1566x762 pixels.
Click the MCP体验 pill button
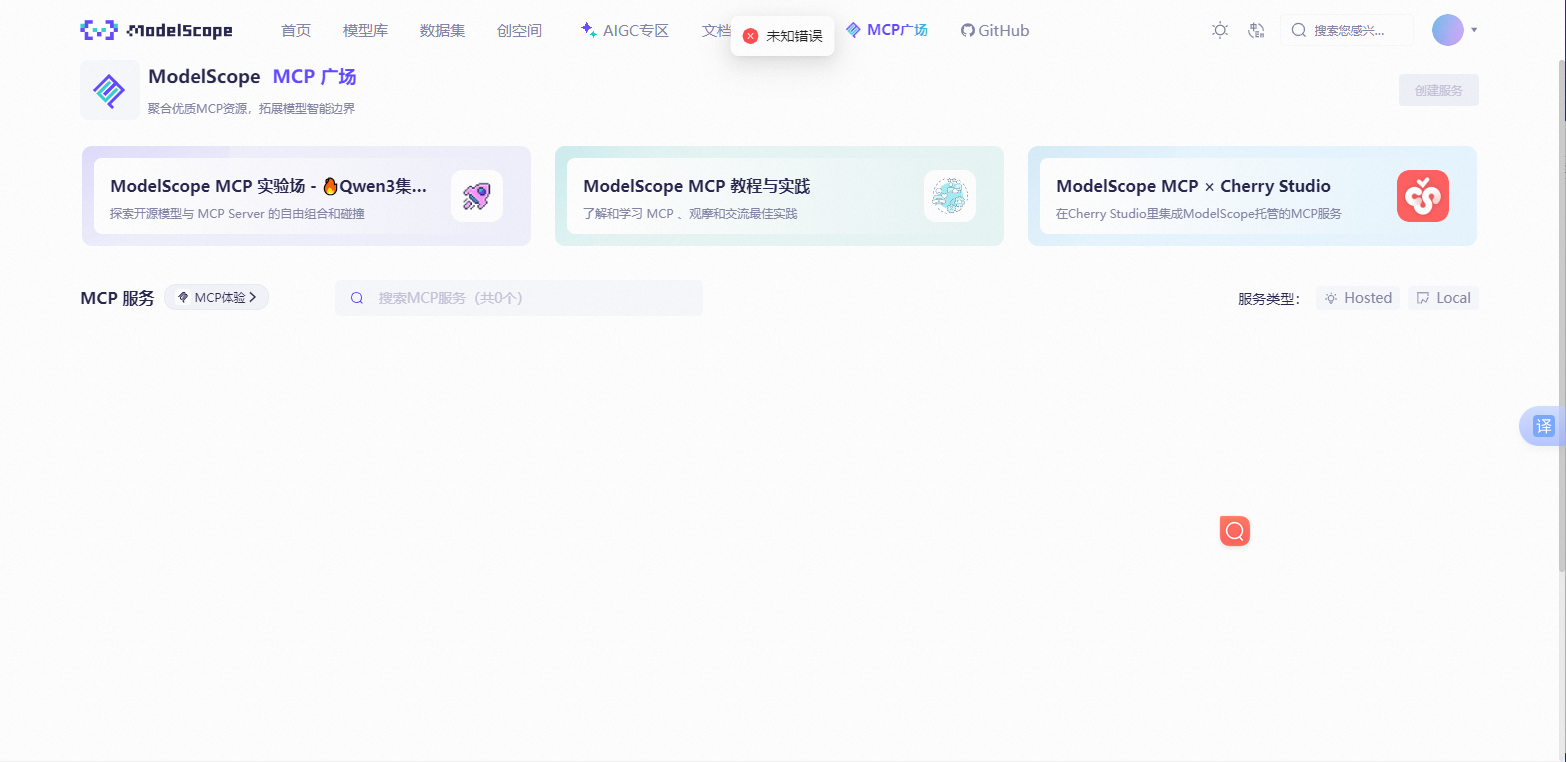pyautogui.click(x=217, y=297)
